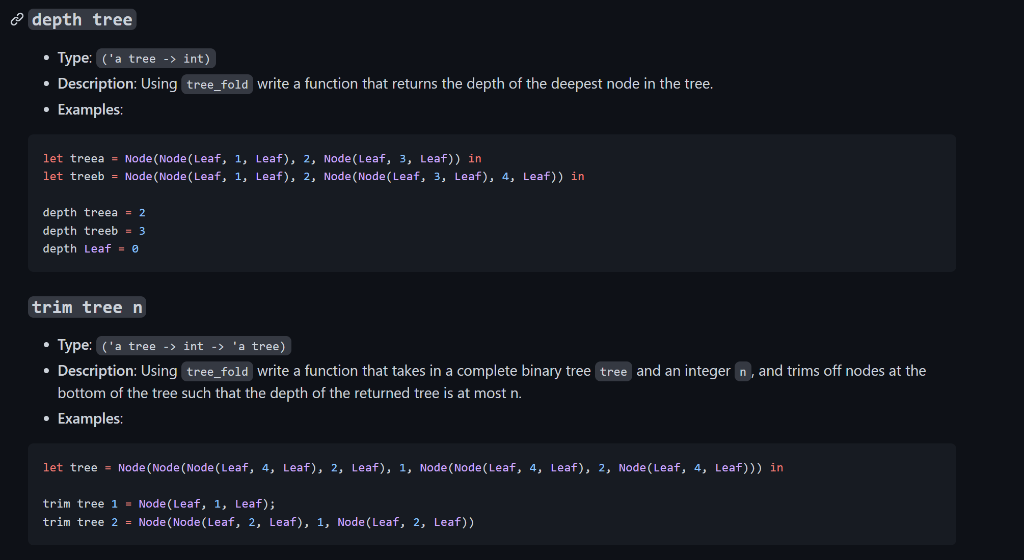
Task: Click the 'depth treeb = 3' line
Action: pyautogui.click(x=94, y=231)
